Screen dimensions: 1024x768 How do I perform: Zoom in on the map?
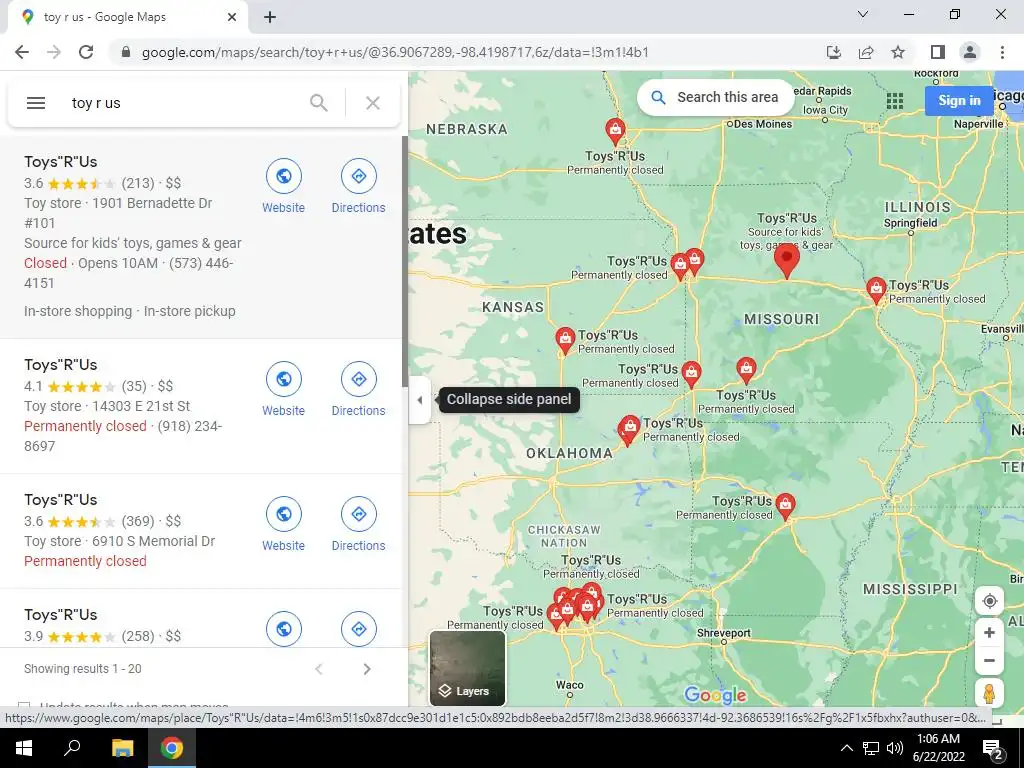(989, 632)
